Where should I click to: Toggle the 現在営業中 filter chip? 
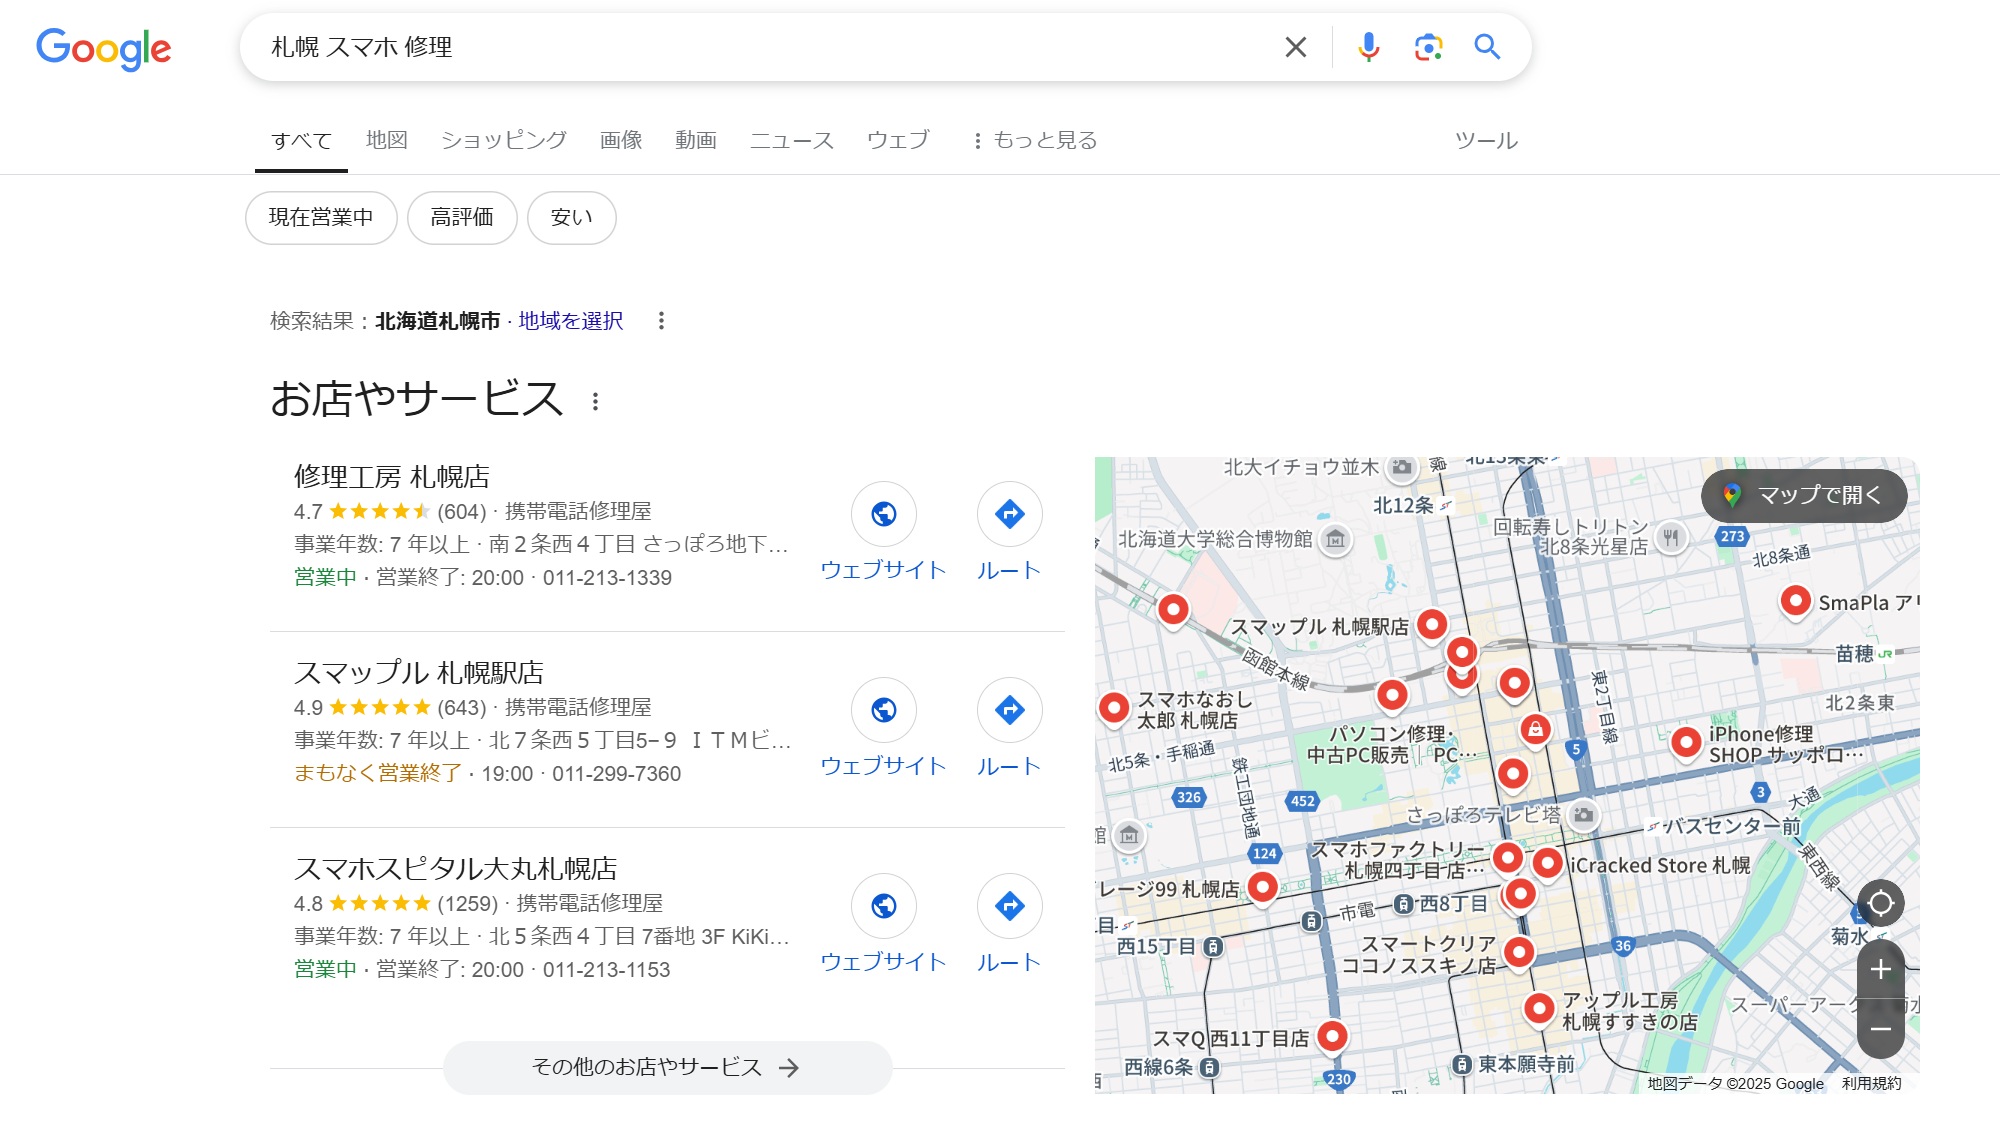[321, 217]
